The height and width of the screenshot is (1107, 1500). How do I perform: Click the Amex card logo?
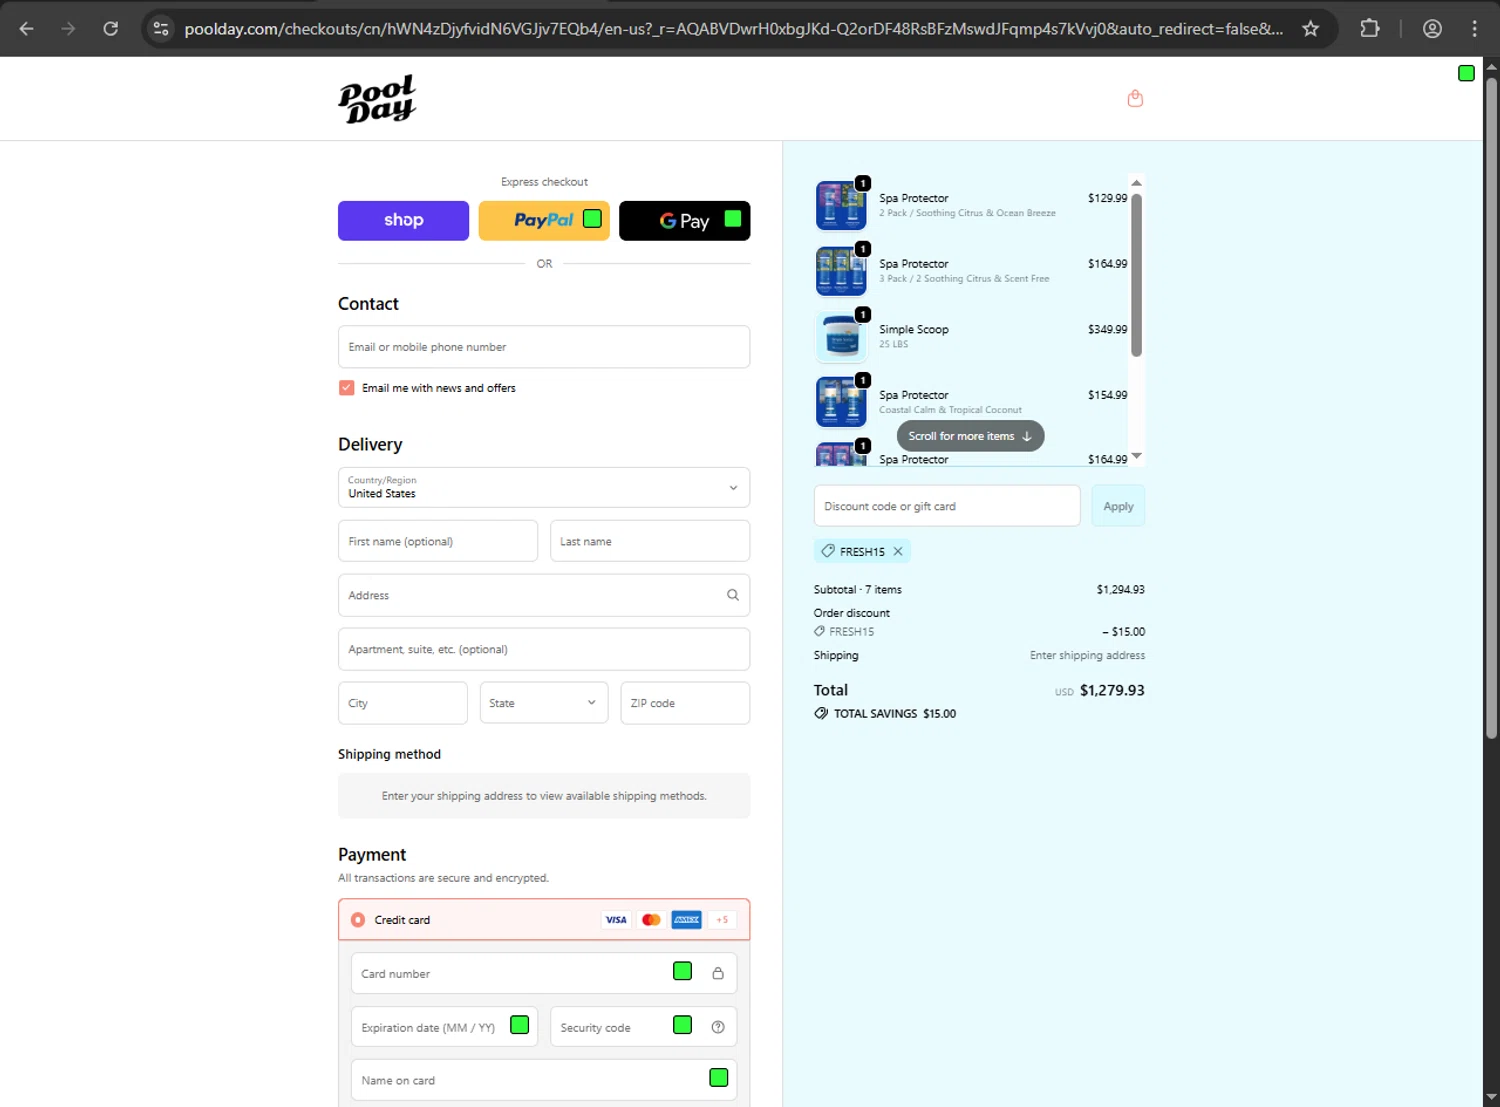687,920
